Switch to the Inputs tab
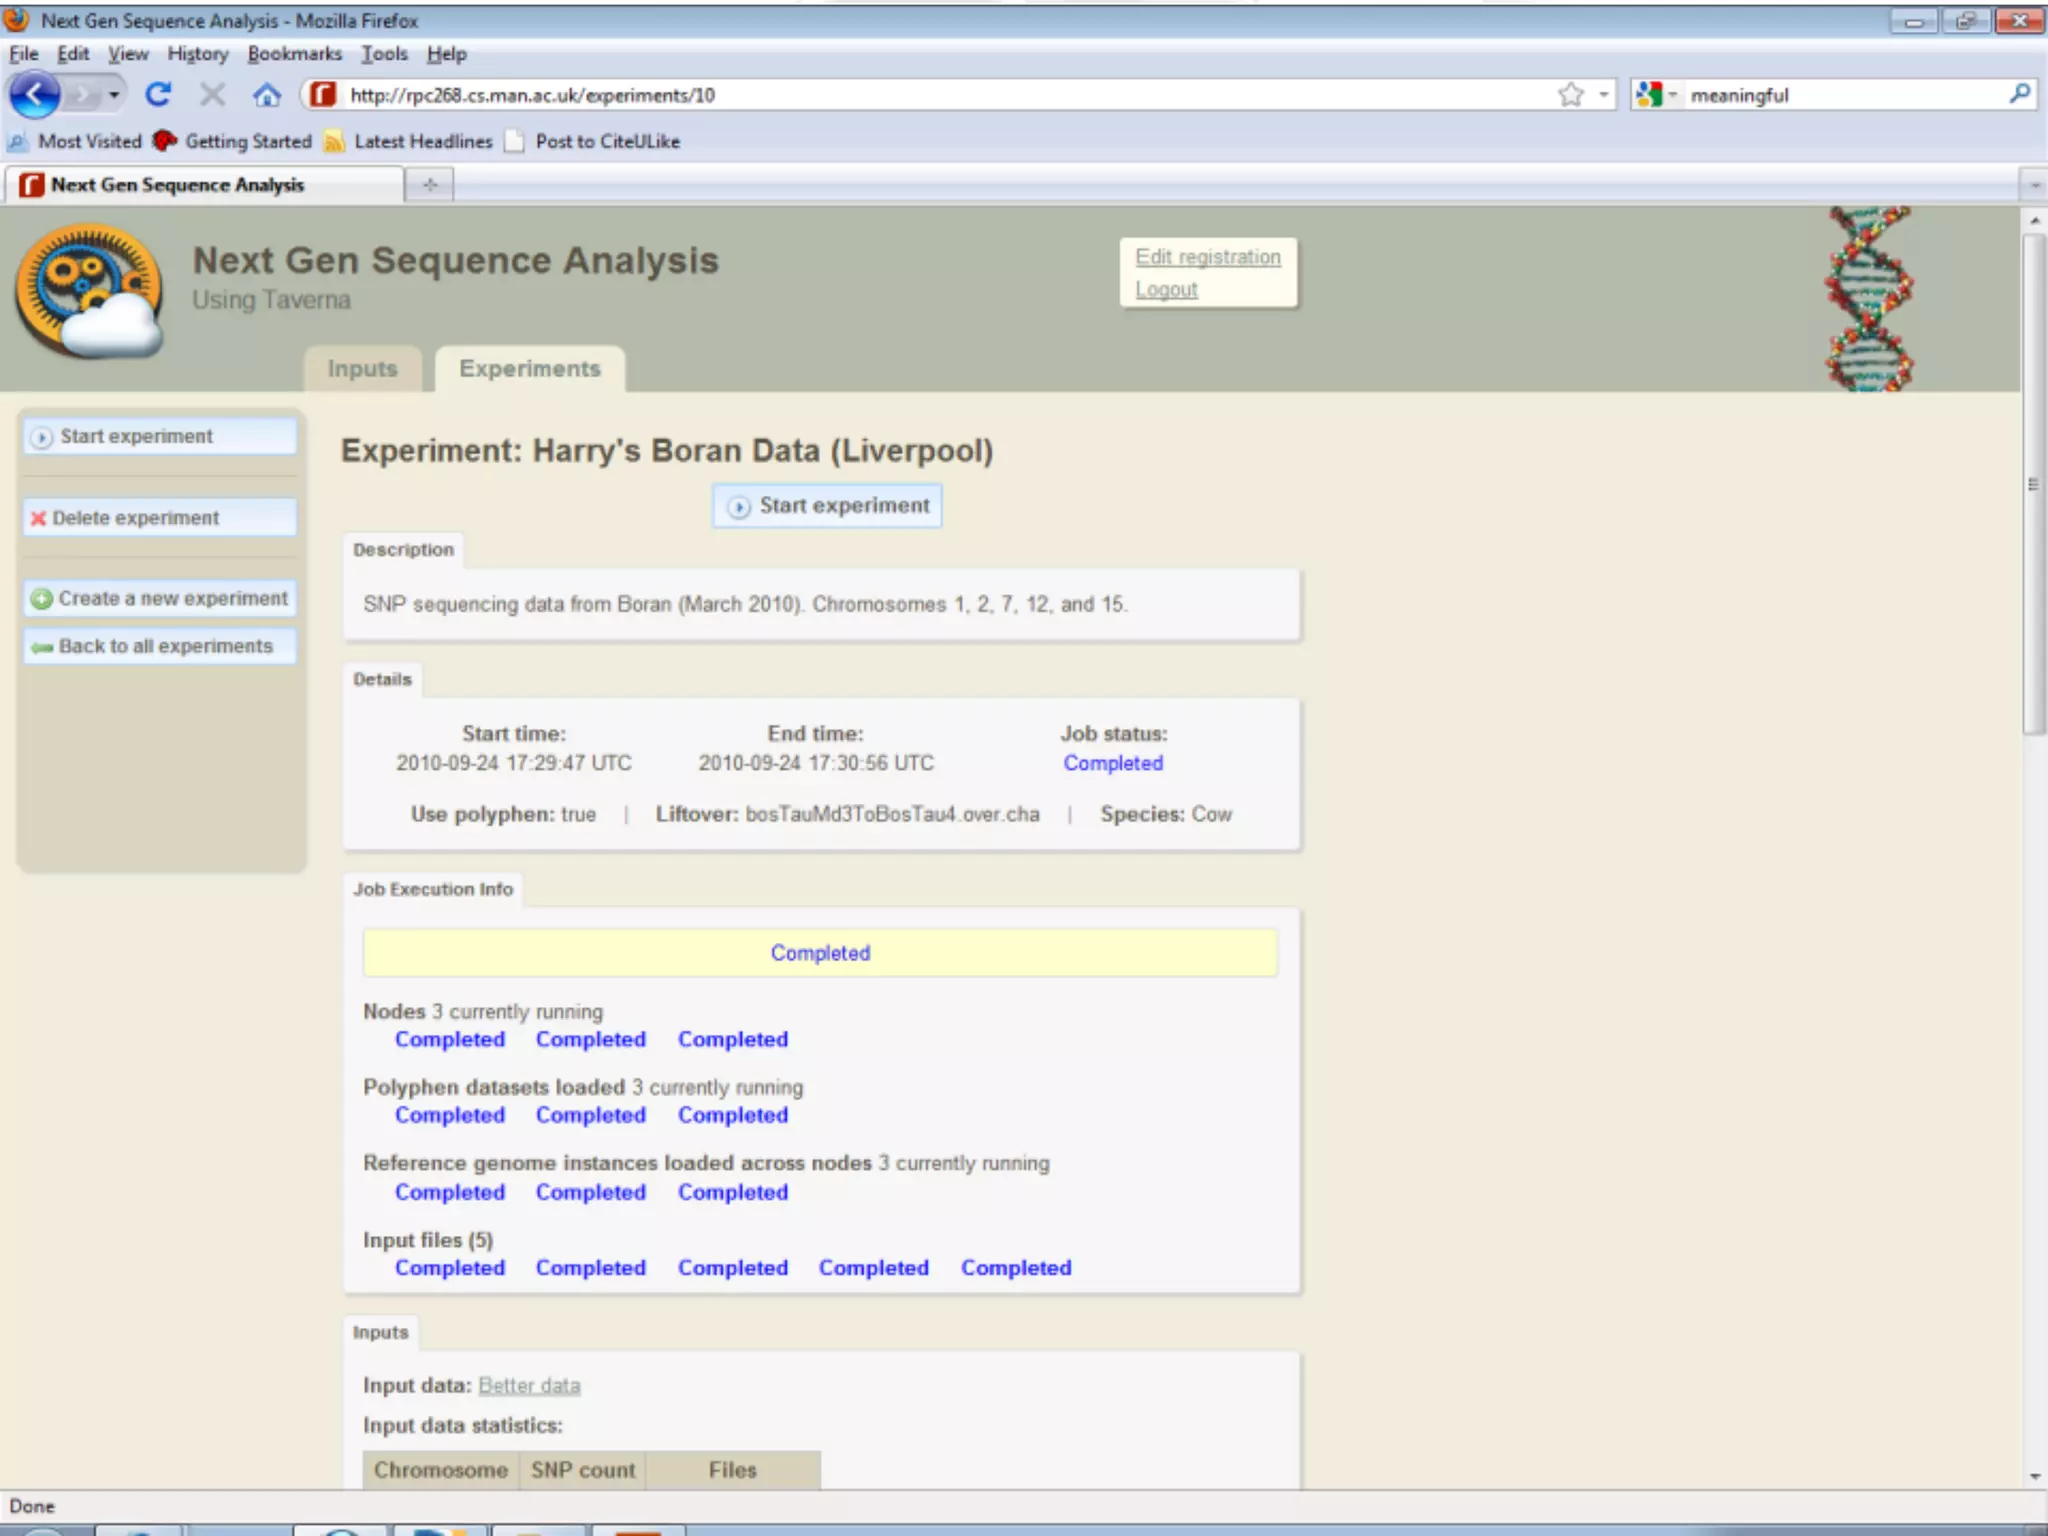The image size is (2048, 1536). click(x=362, y=369)
